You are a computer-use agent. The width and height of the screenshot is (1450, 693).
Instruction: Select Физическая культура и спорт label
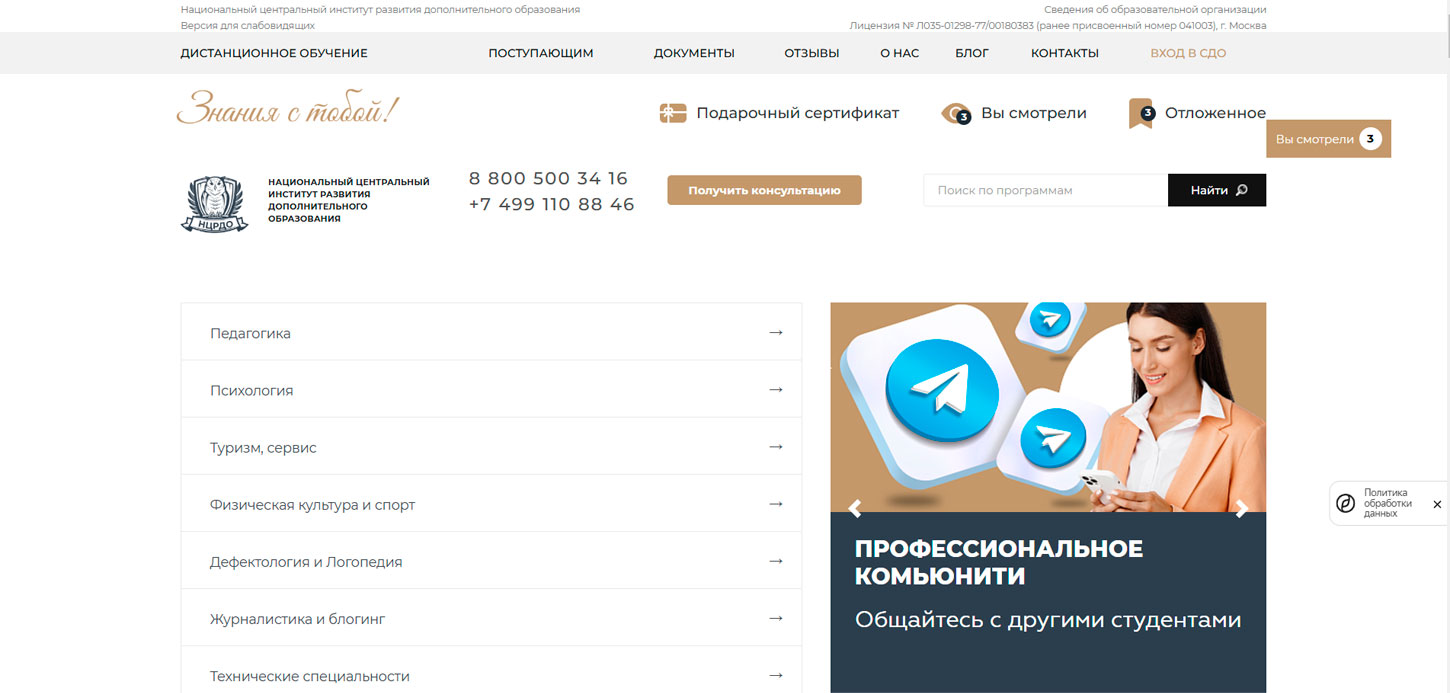pos(312,505)
